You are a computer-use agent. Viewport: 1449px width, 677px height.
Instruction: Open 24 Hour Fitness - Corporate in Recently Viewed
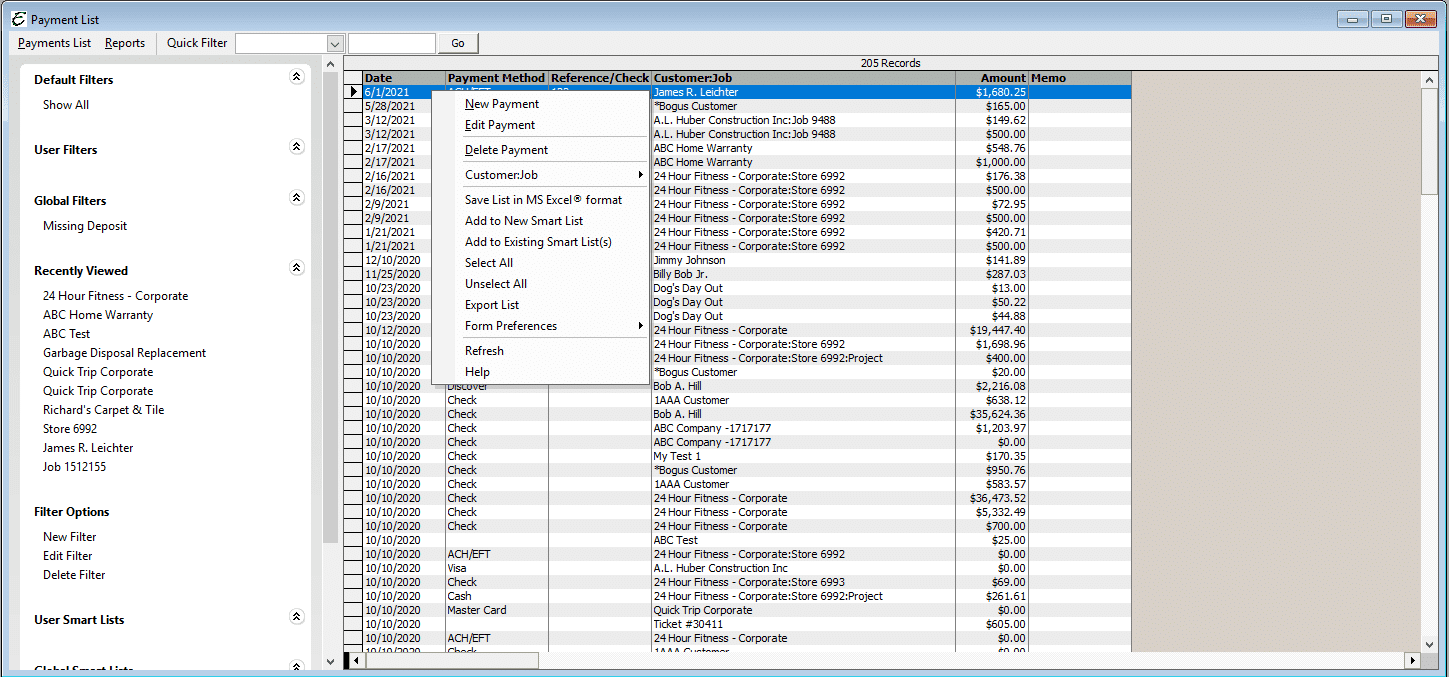click(x=115, y=296)
